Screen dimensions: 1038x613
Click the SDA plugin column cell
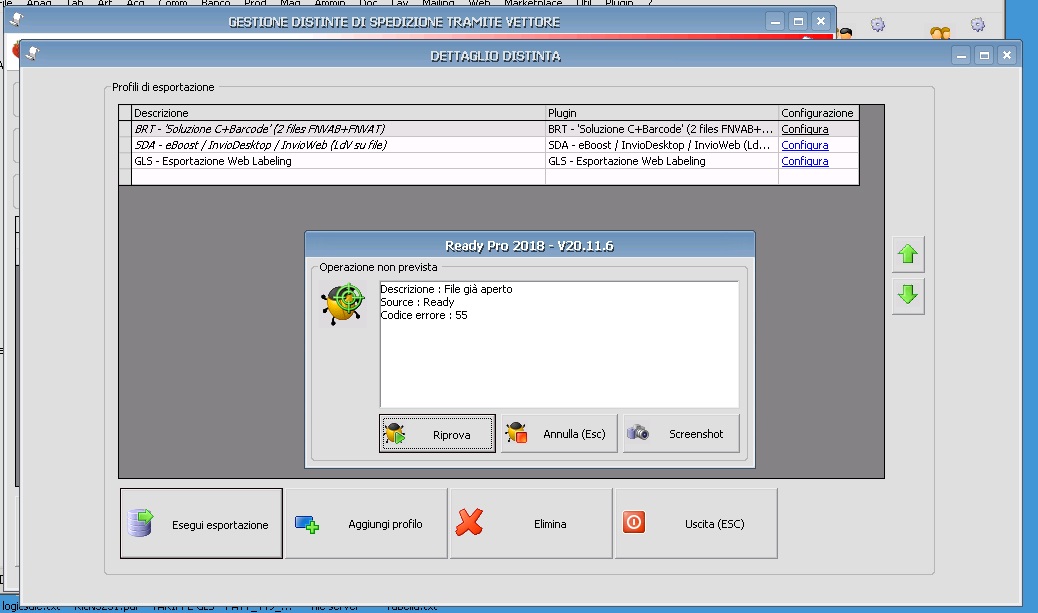point(662,145)
